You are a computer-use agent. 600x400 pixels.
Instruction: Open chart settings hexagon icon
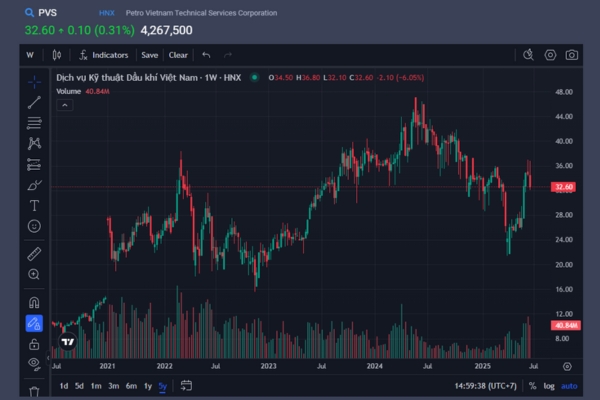(x=550, y=55)
